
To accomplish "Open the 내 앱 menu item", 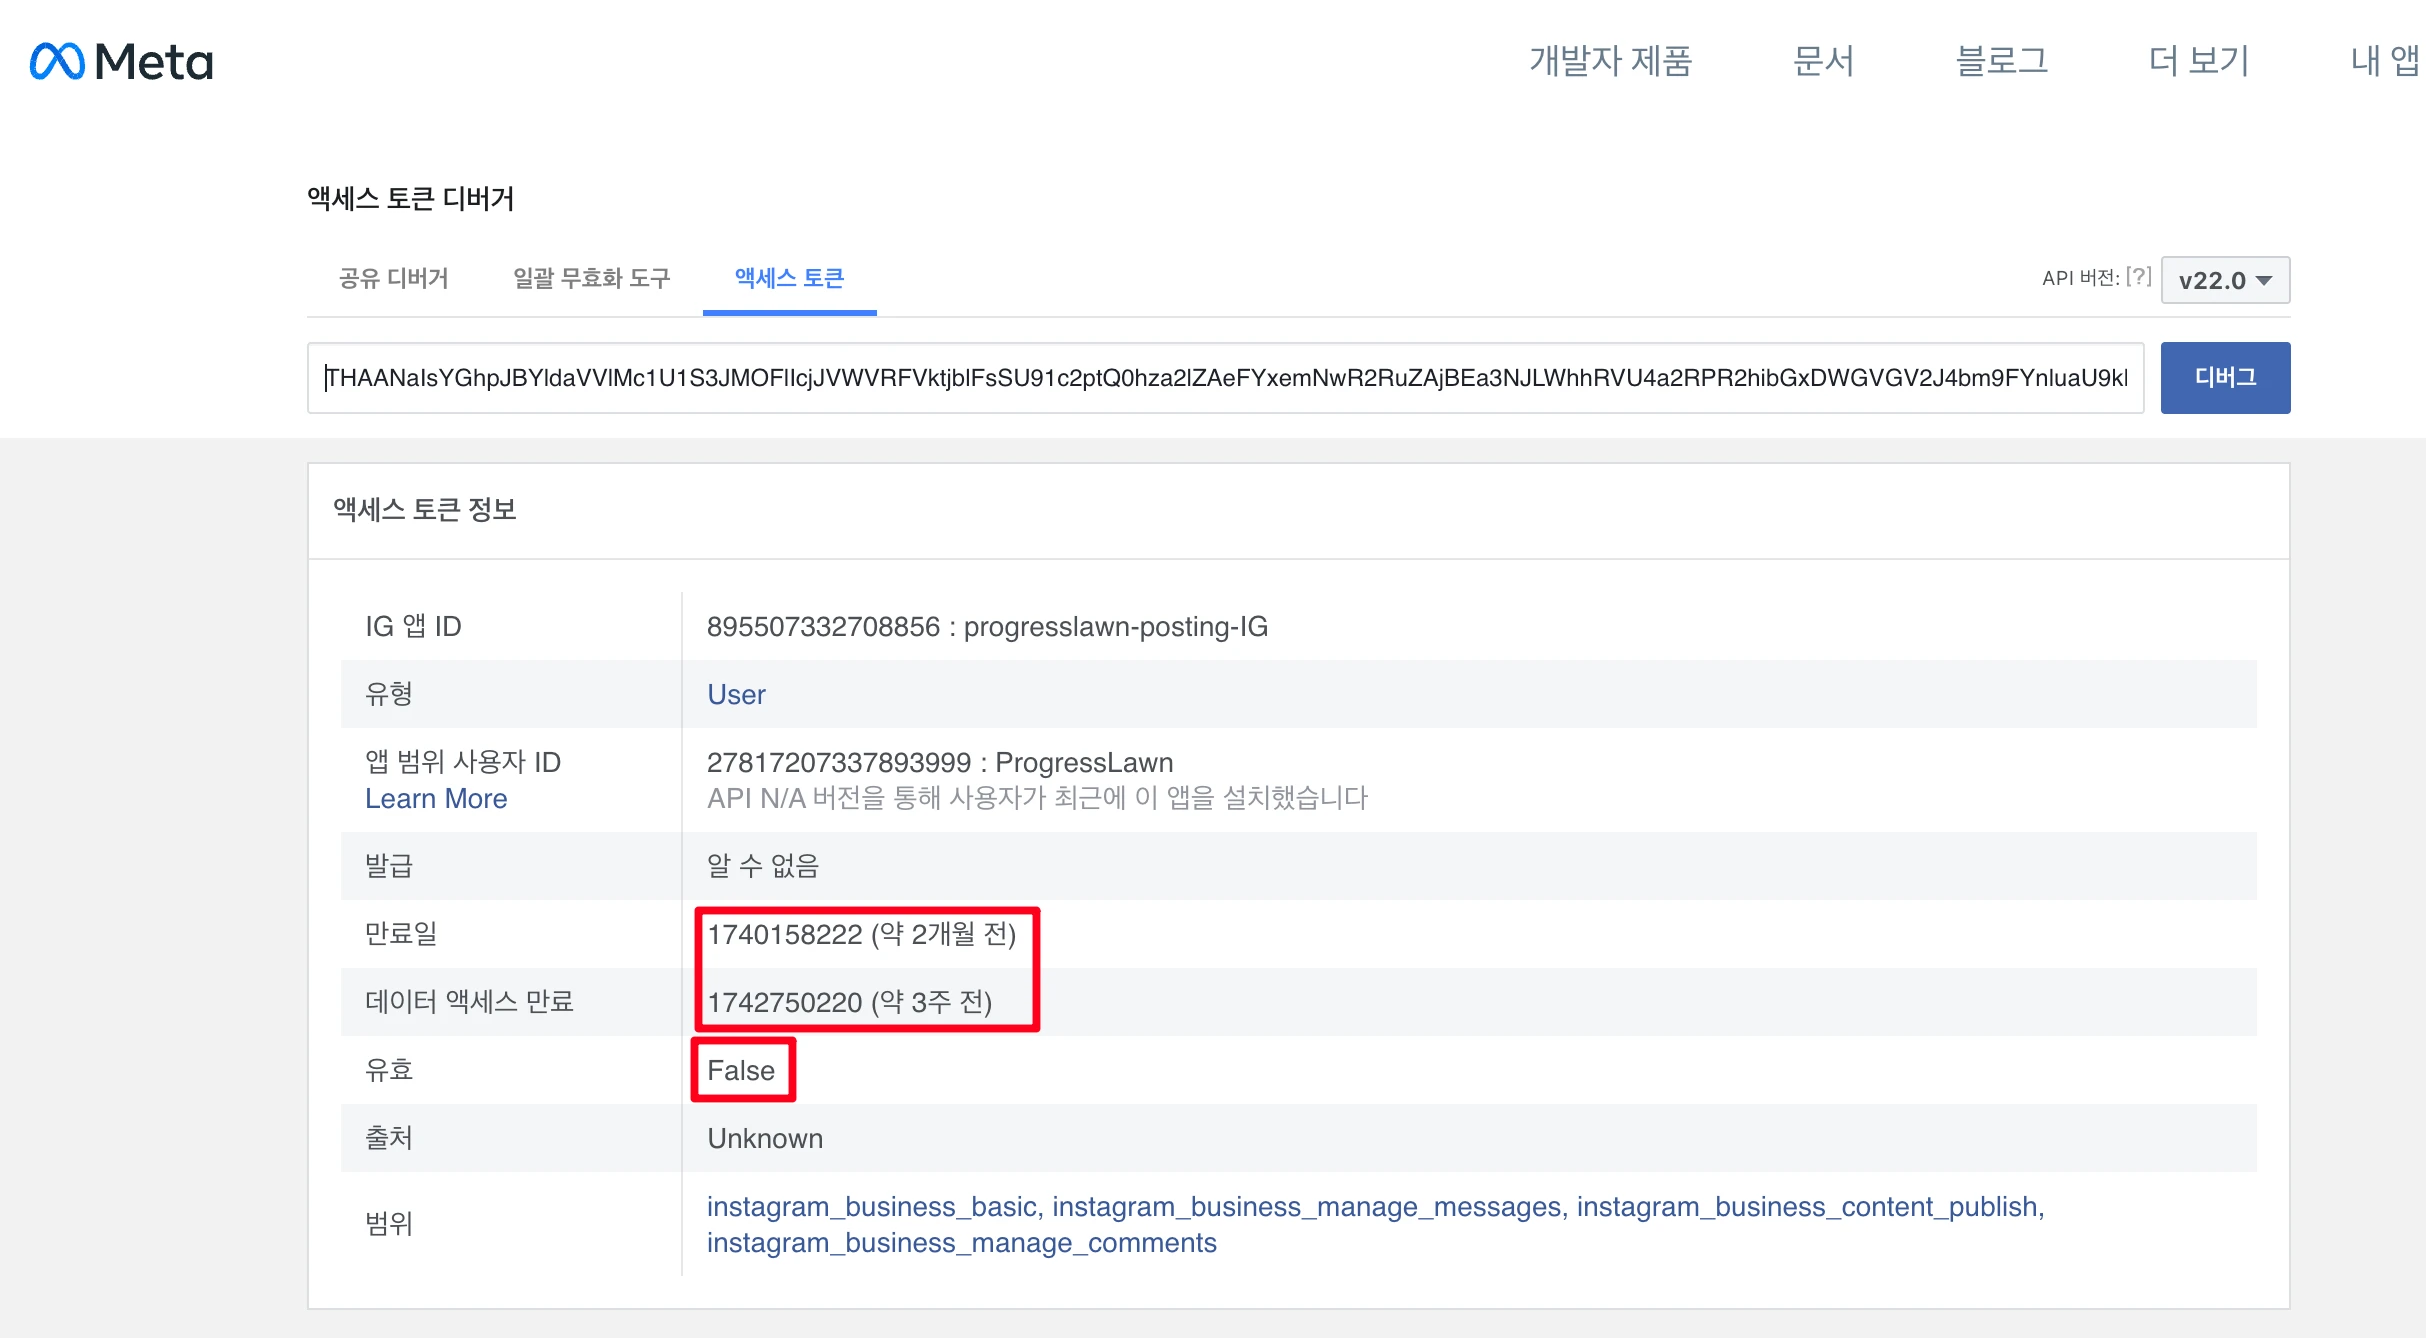I will [x=2386, y=61].
